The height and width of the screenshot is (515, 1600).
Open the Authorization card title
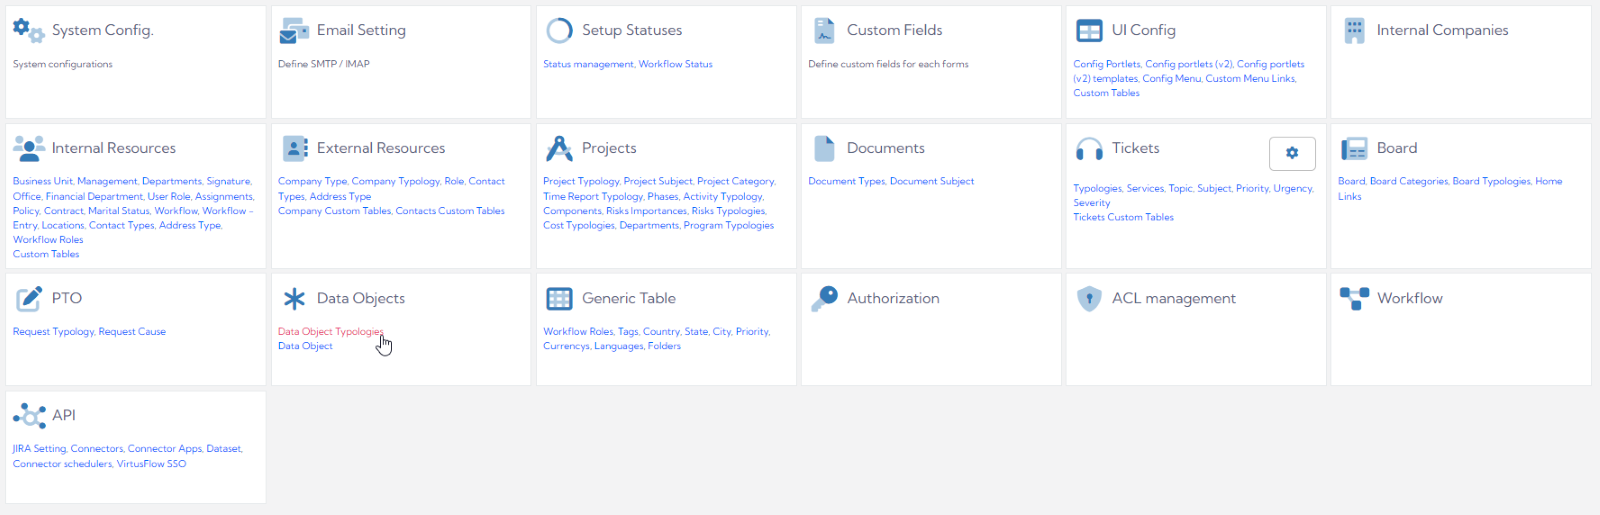point(893,298)
